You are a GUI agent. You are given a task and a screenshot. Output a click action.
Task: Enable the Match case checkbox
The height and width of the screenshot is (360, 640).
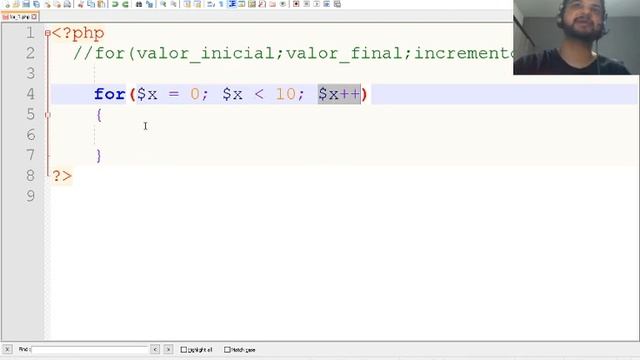pyautogui.click(x=227, y=350)
